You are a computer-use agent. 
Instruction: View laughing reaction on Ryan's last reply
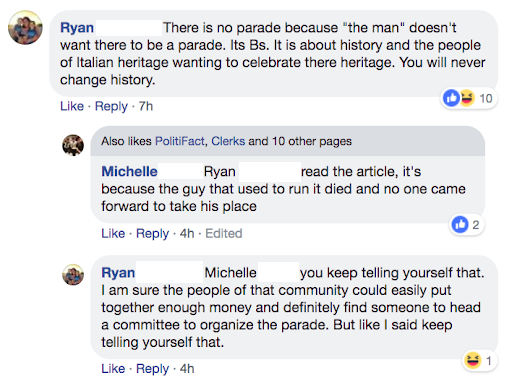click(x=473, y=361)
